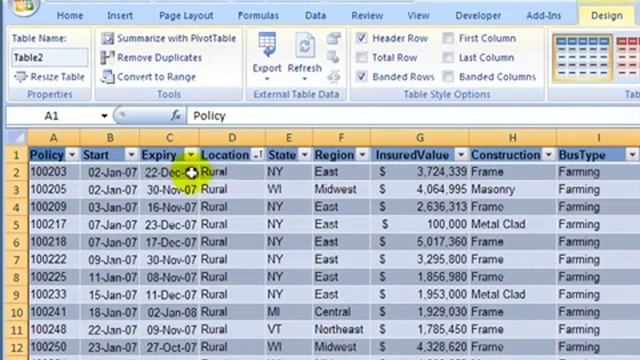Open the Policy column filter dropdown

(72, 155)
